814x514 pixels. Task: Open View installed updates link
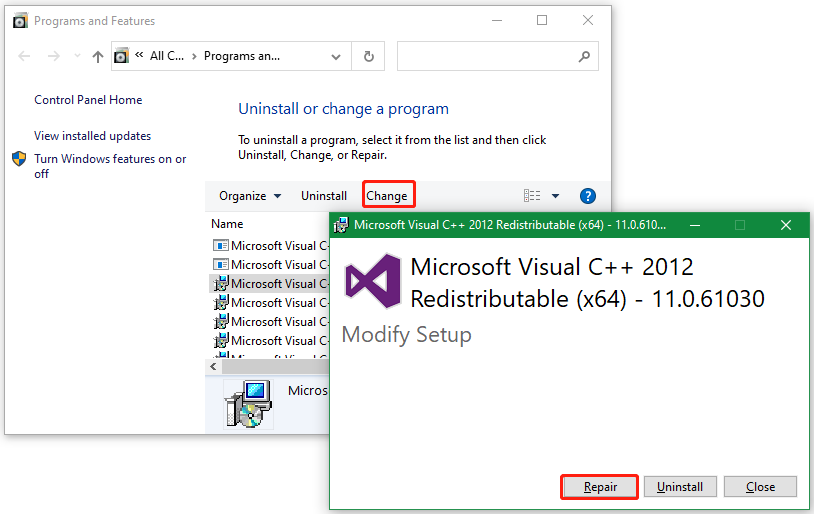pyautogui.click(x=92, y=136)
